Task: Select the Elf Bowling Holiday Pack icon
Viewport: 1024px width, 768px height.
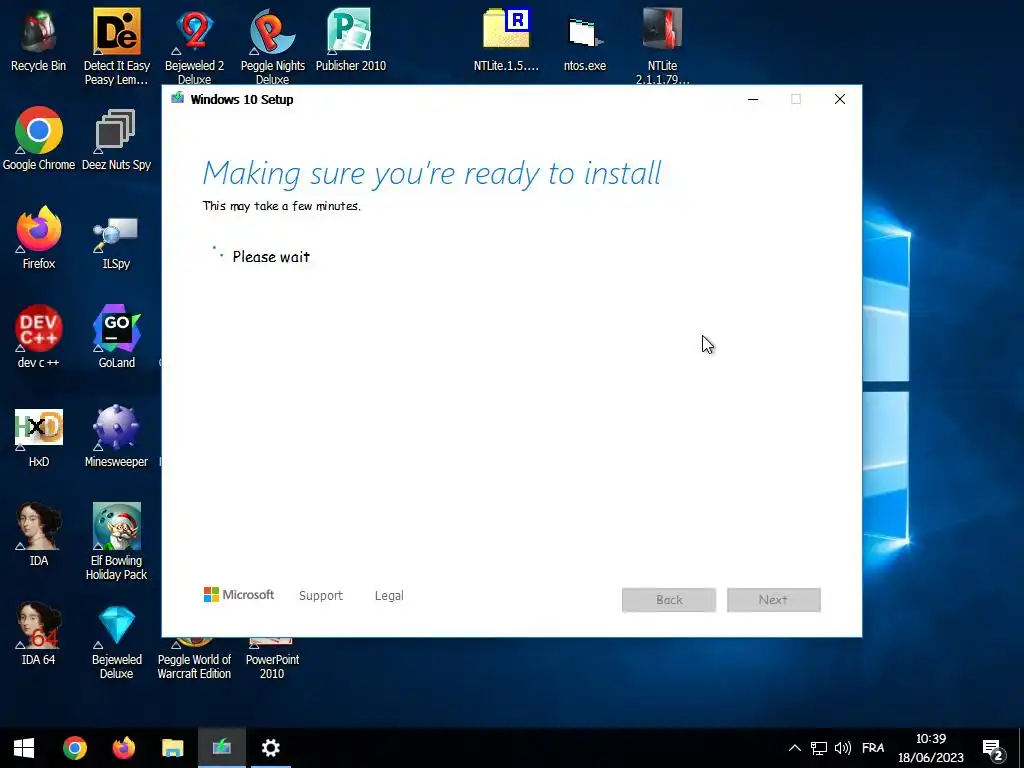Action: pyautogui.click(x=116, y=541)
